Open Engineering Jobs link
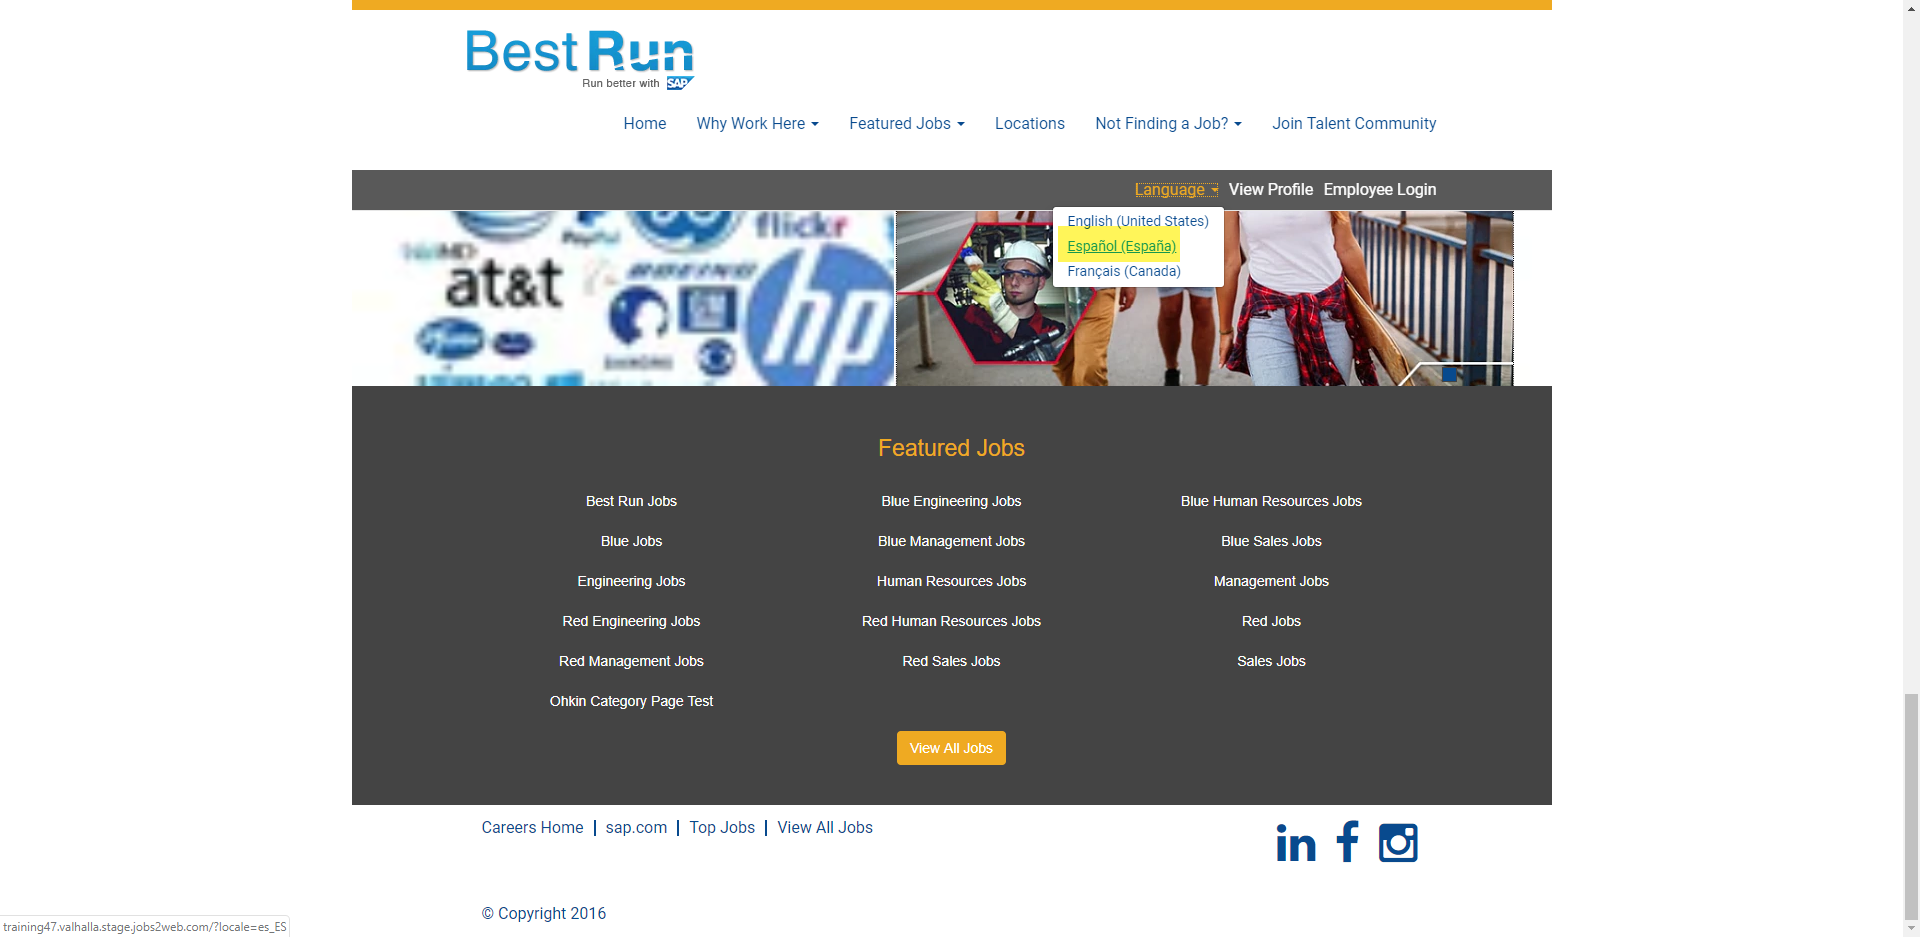Screen dimensions: 1920x937 [631, 581]
